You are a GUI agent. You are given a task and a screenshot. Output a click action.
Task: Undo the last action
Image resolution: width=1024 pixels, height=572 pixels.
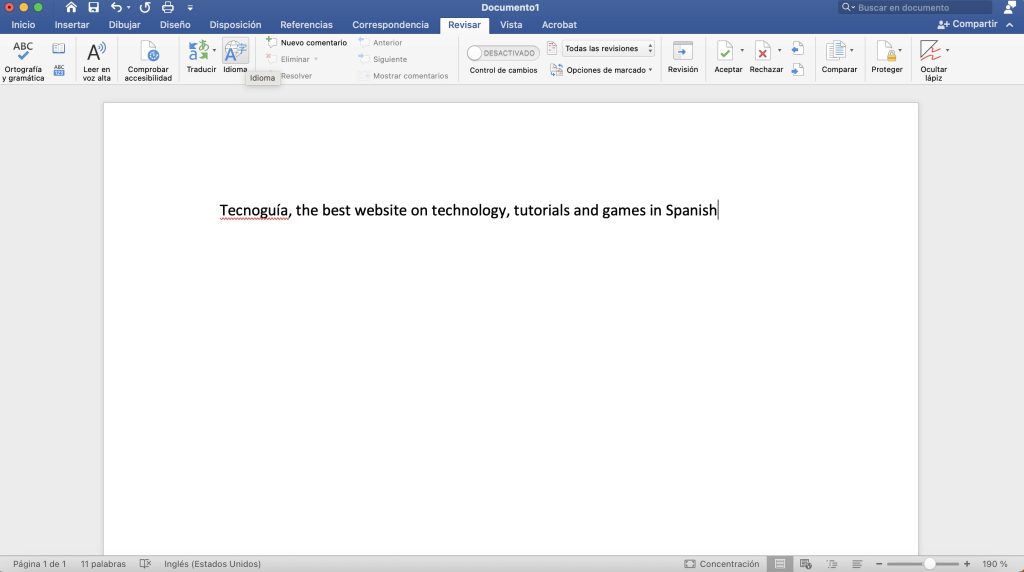pyautogui.click(x=116, y=7)
